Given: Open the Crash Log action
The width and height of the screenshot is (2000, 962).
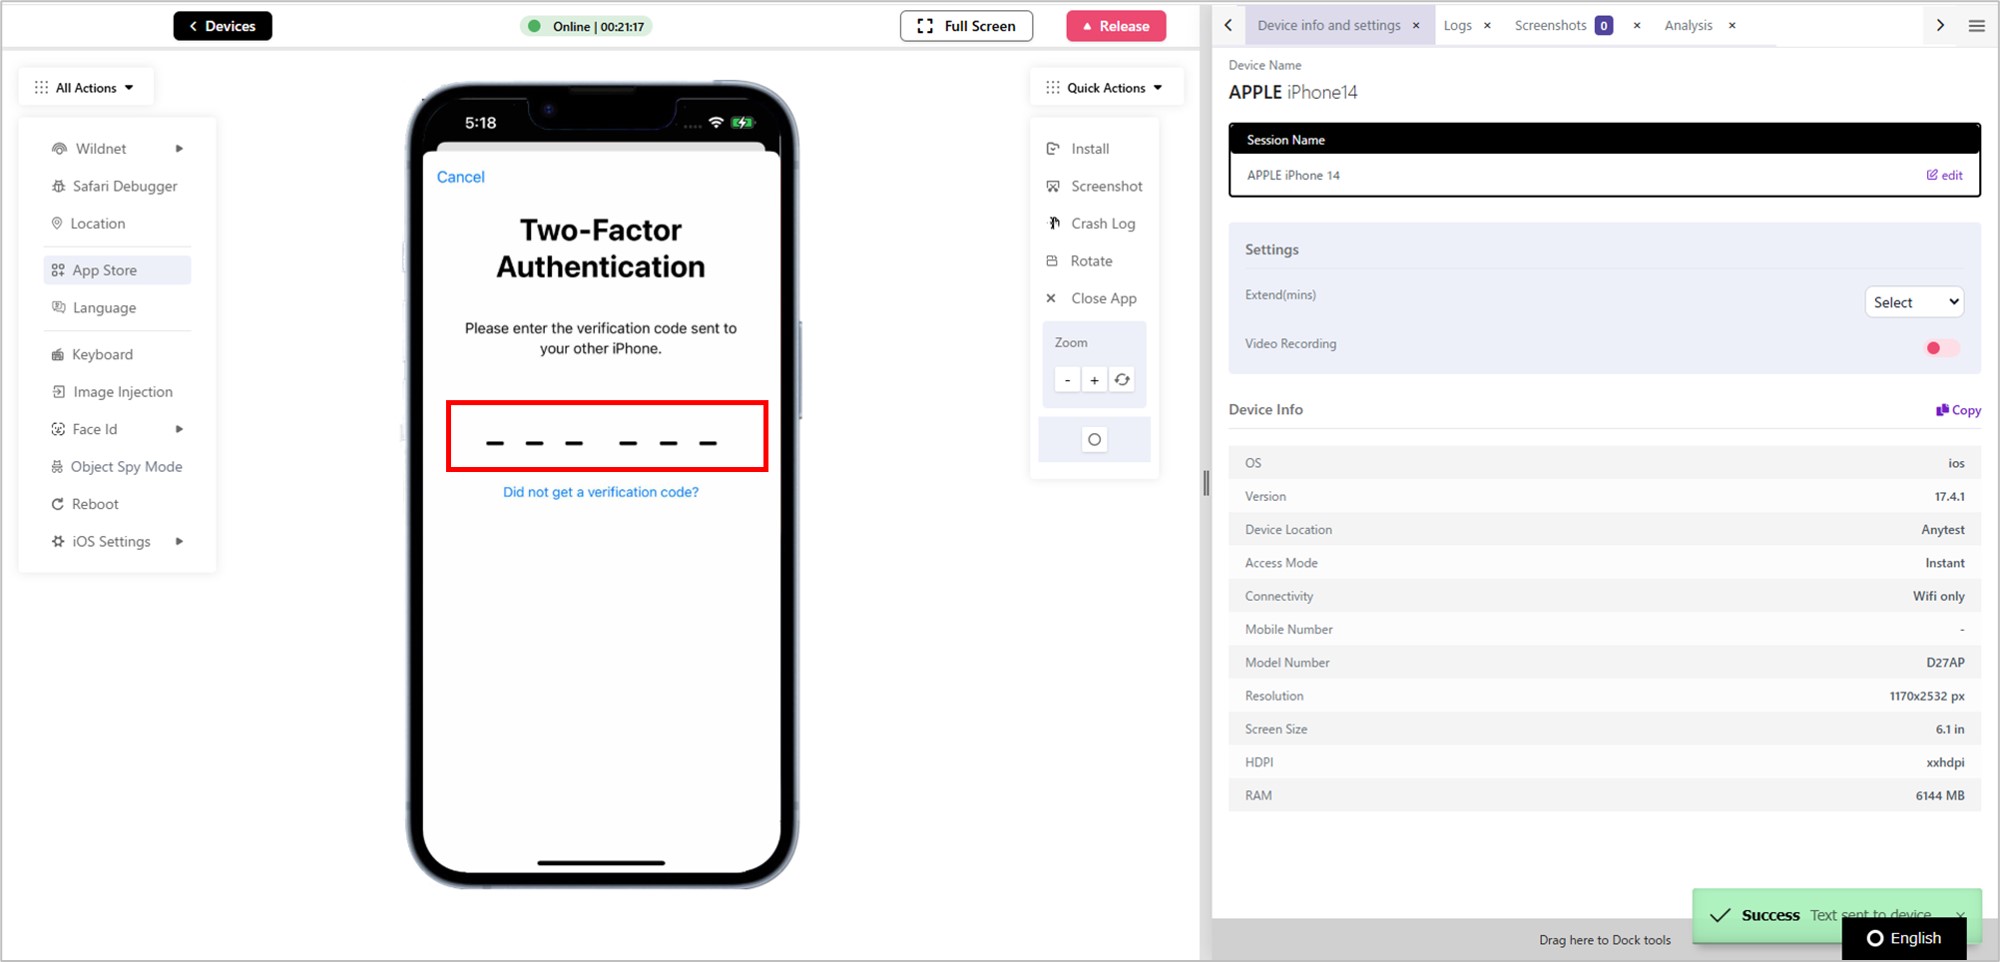Looking at the screenshot, I should click(1091, 223).
